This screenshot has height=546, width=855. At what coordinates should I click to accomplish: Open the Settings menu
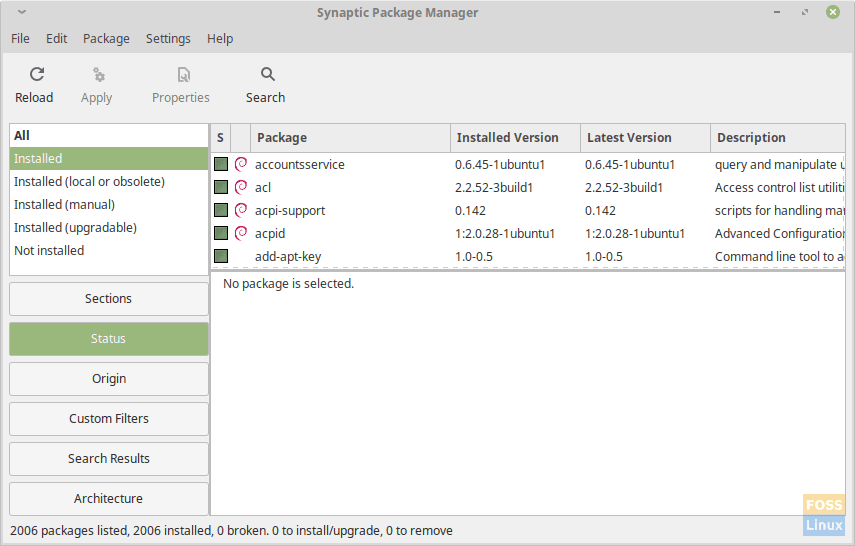coord(168,39)
